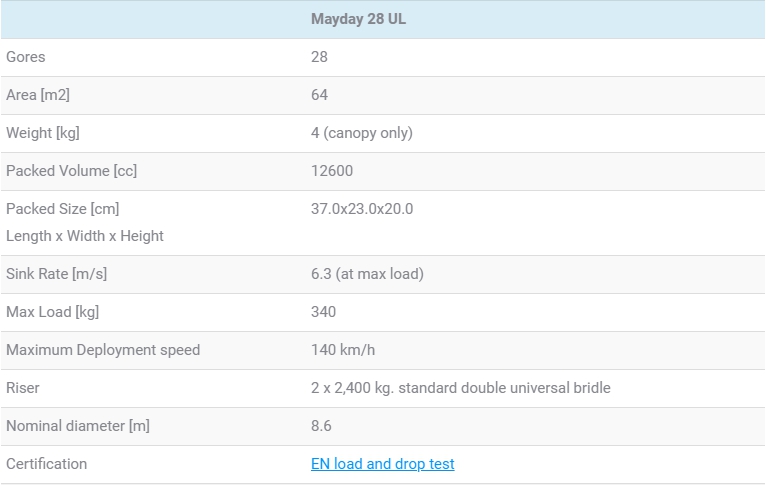Select the 37.0x23.0x20.0 dimensions value

pyautogui.click(x=362, y=209)
